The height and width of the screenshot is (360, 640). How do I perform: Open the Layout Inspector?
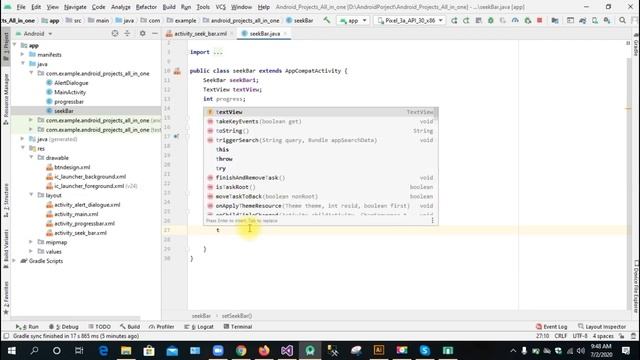pos(602,327)
